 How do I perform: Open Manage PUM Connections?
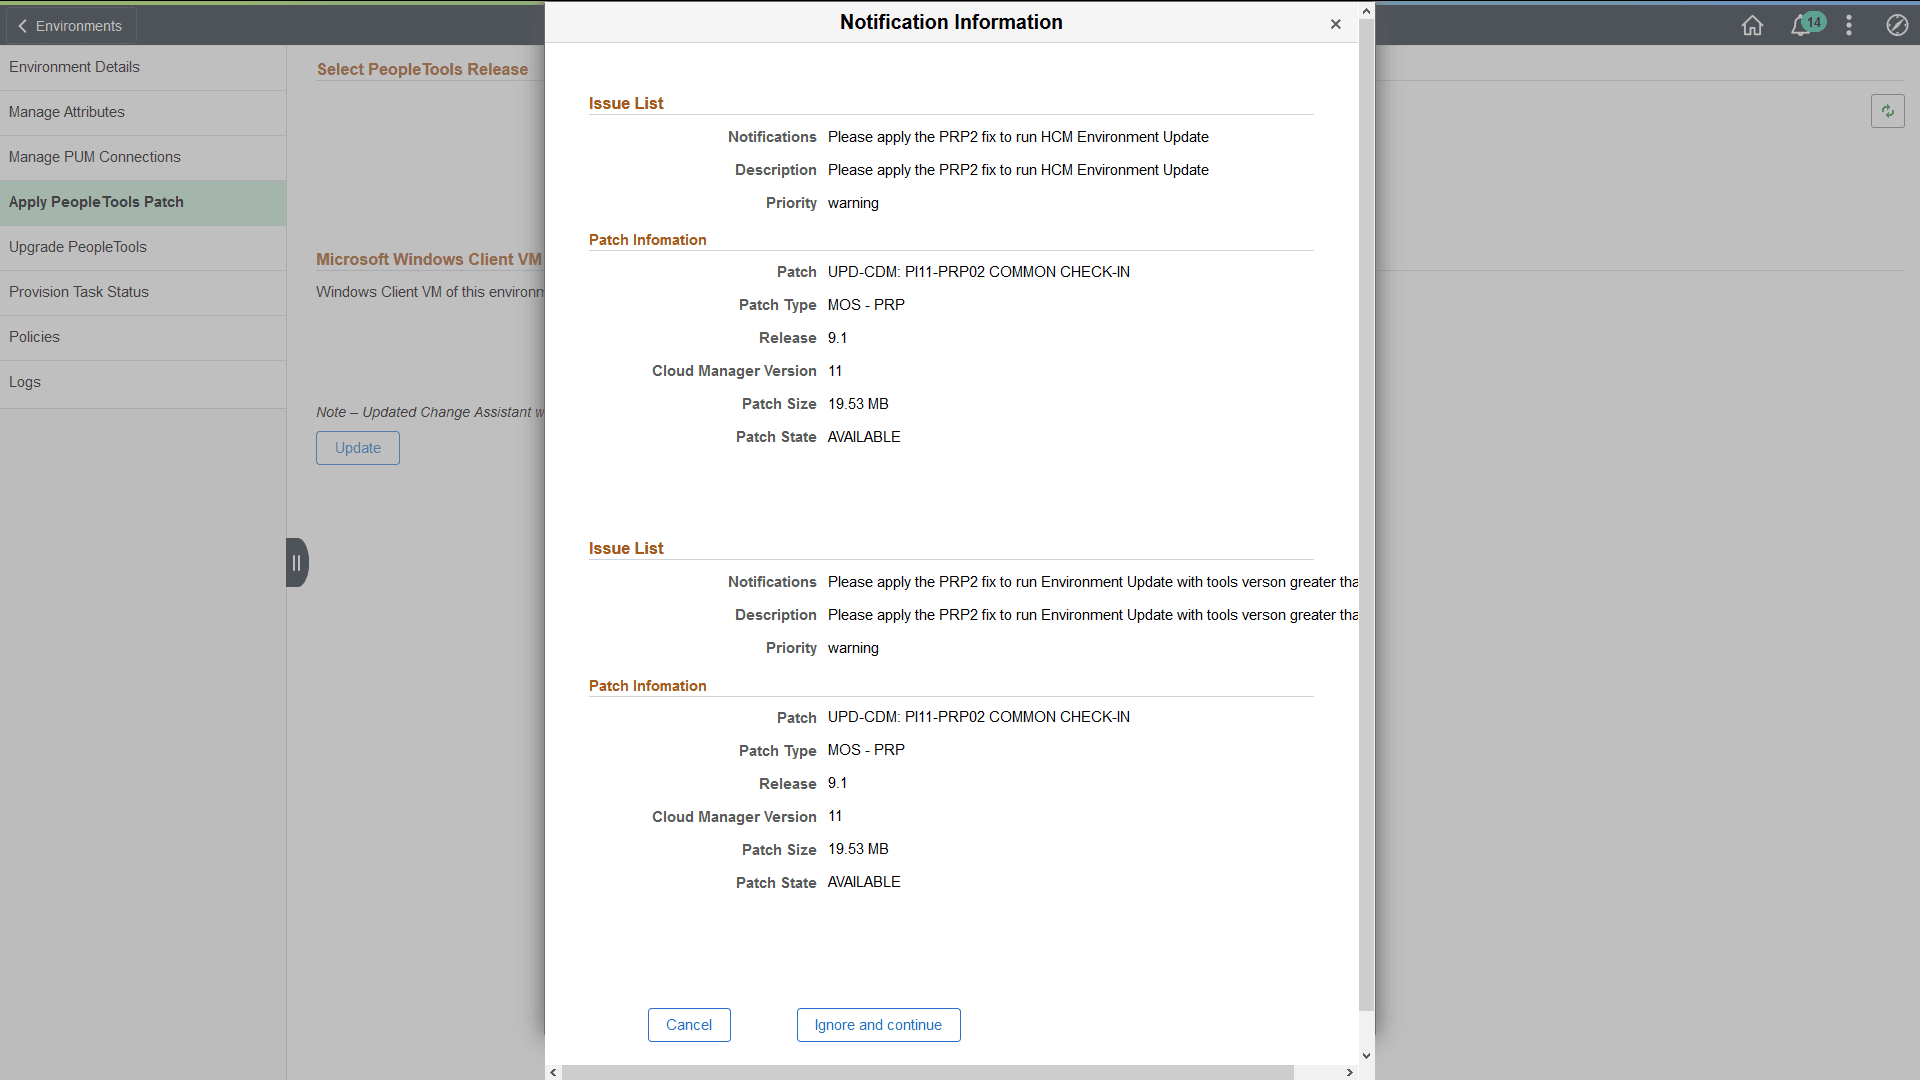[x=95, y=157]
